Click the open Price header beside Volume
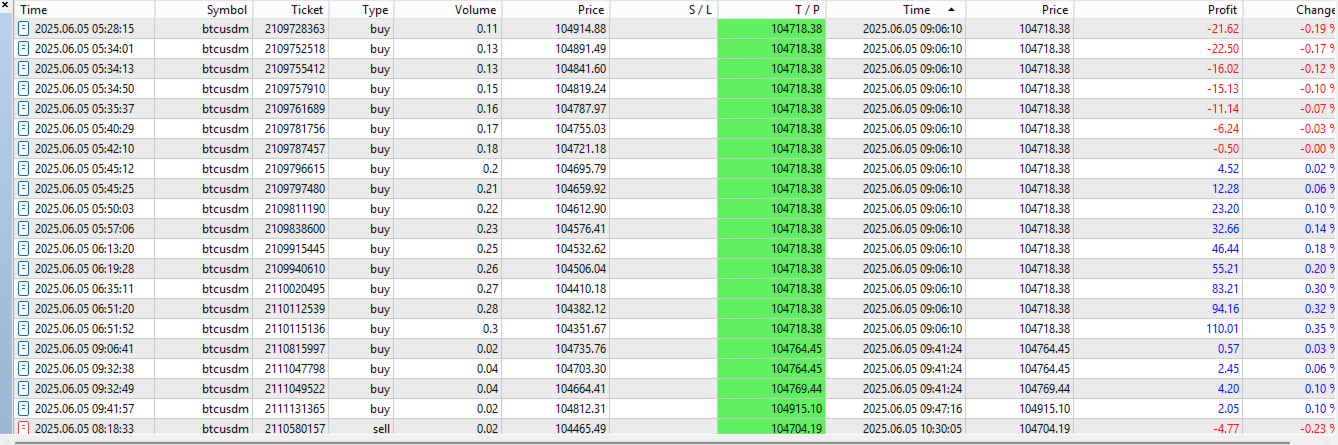The image size is (1338, 445). coord(558,9)
